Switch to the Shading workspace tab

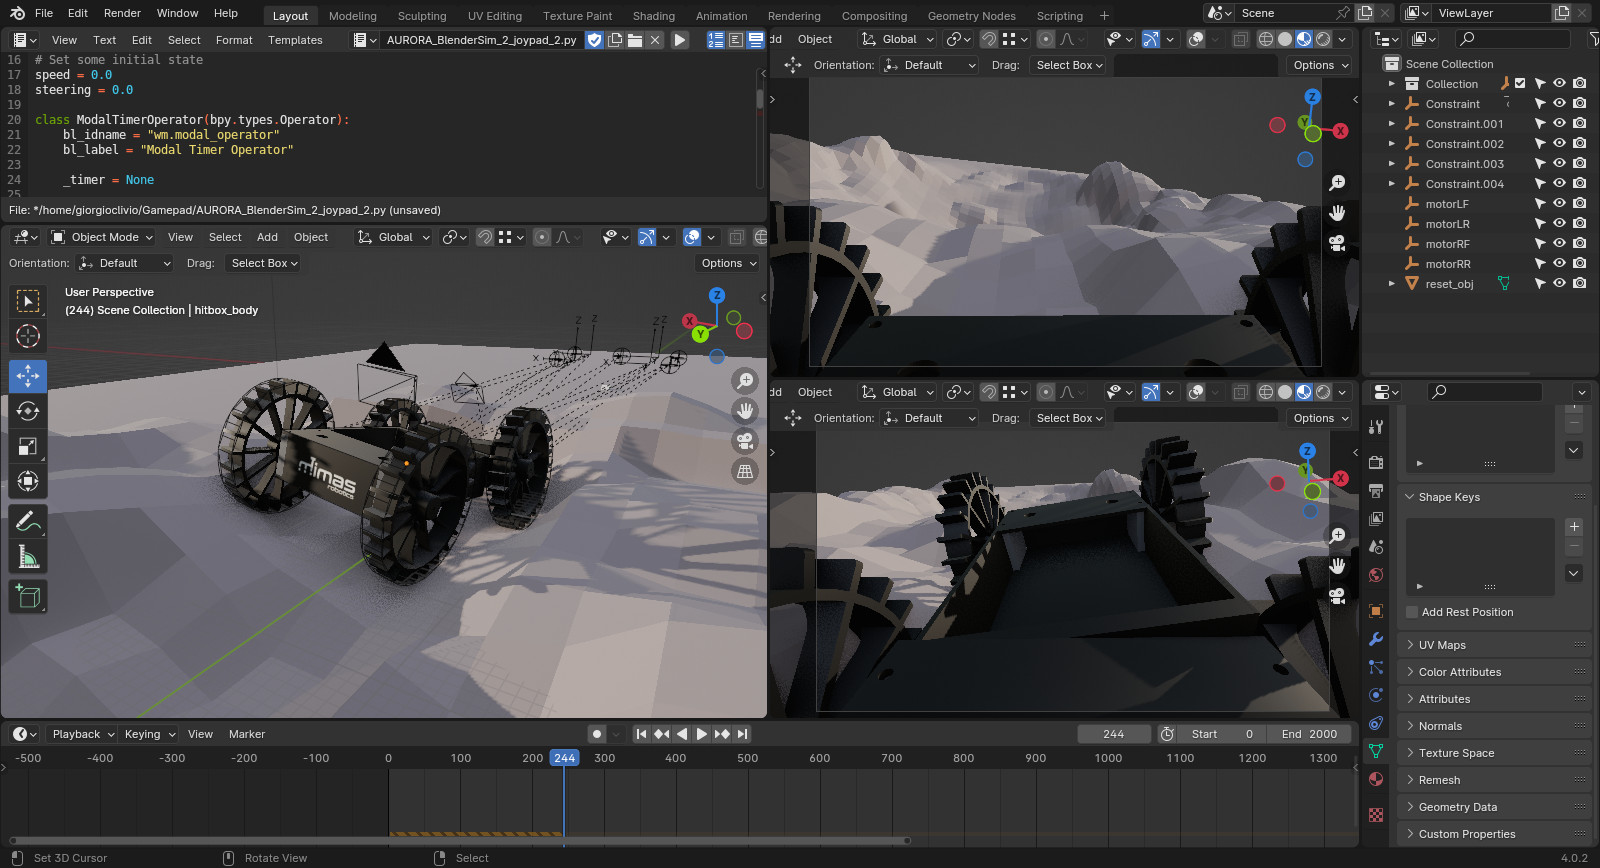click(x=653, y=16)
